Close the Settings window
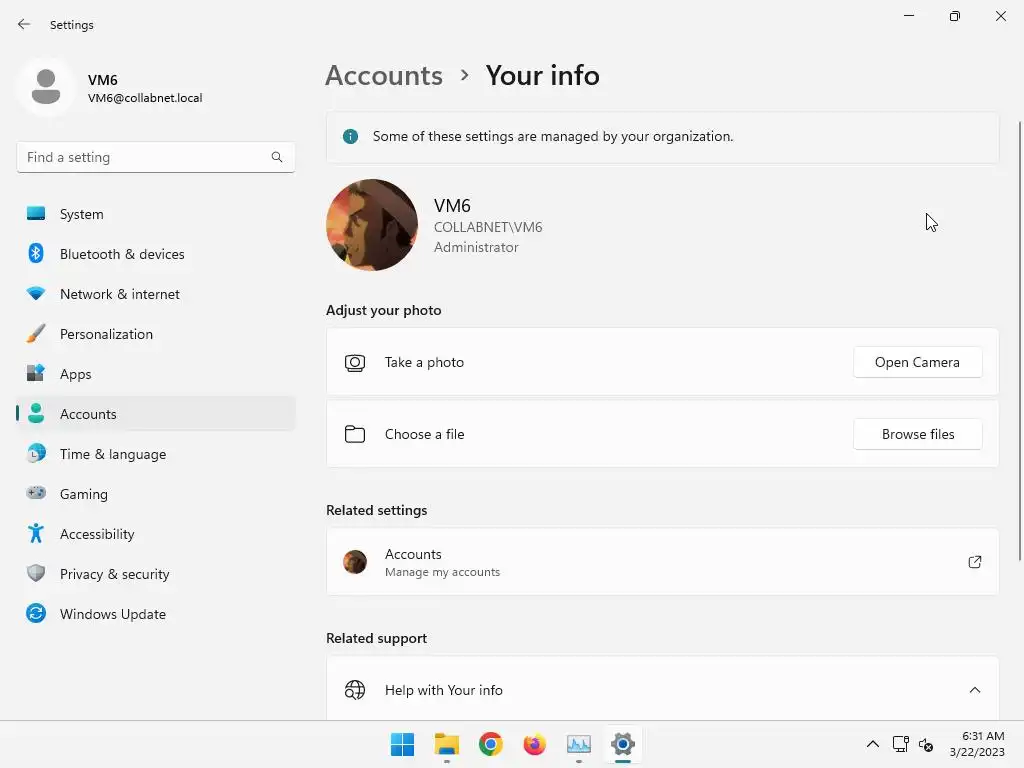This screenshot has width=1024, height=768. [1000, 16]
